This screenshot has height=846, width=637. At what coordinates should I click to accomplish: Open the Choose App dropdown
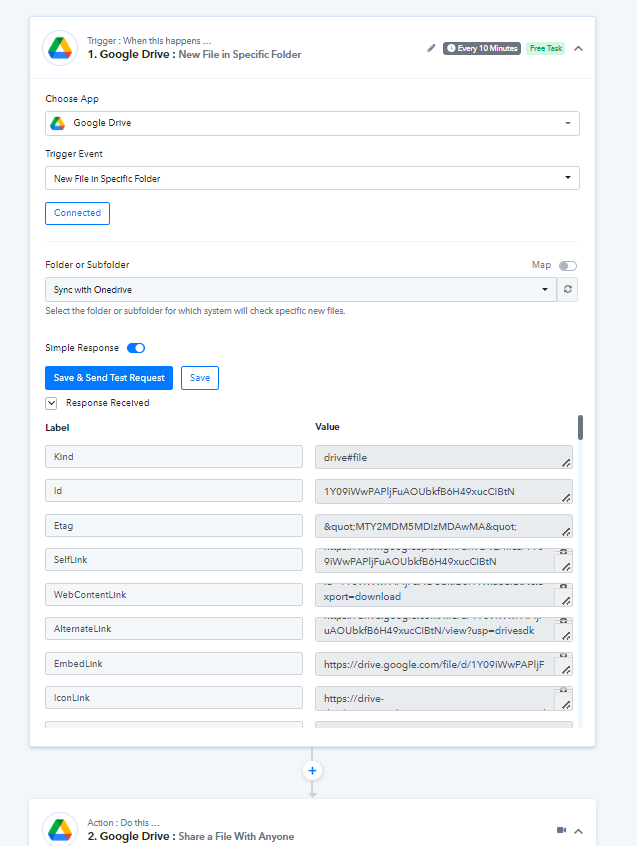312,124
